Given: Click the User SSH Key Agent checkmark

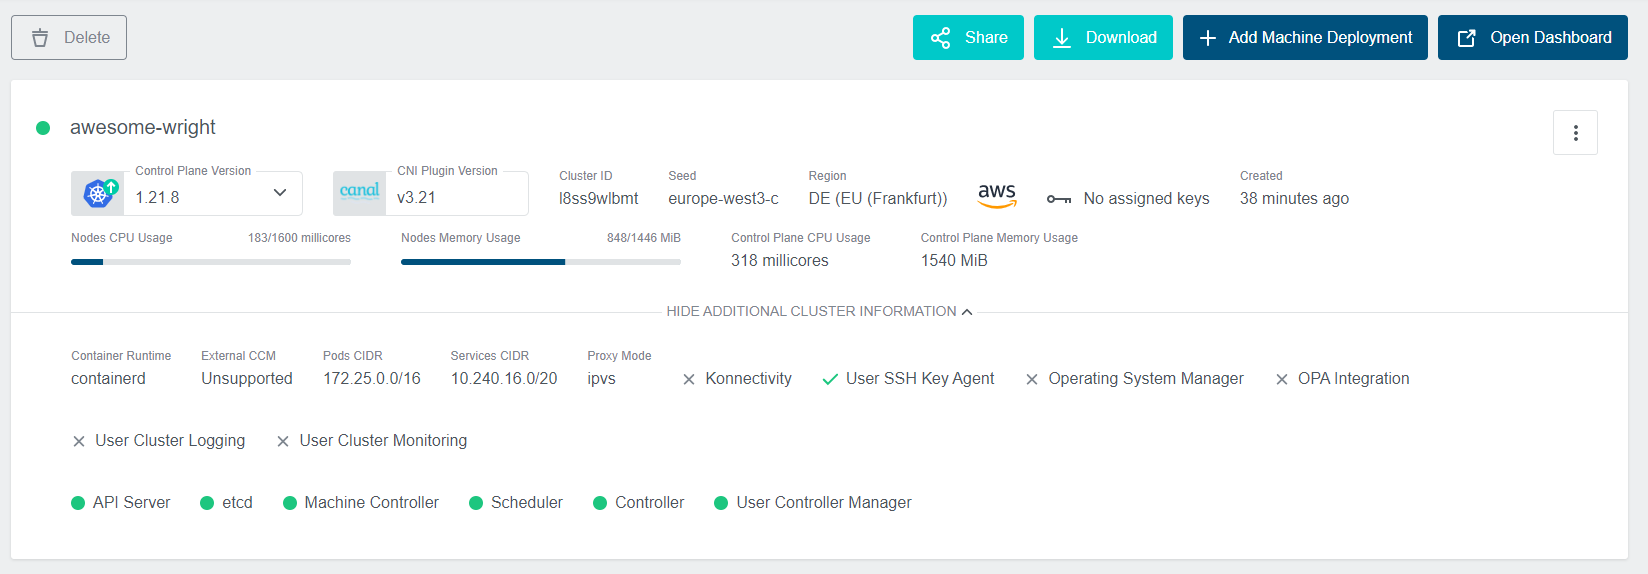Looking at the screenshot, I should pos(829,380).
